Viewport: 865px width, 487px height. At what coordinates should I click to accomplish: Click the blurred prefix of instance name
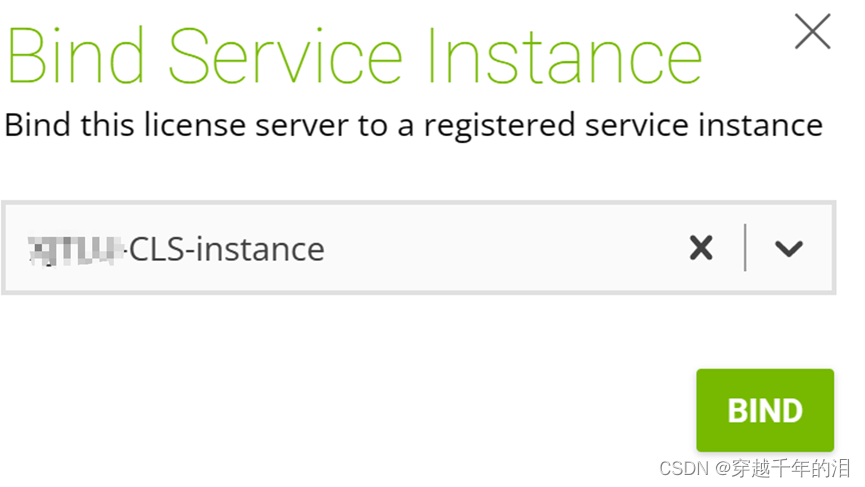pyautogui.click(x=76, y=250)
